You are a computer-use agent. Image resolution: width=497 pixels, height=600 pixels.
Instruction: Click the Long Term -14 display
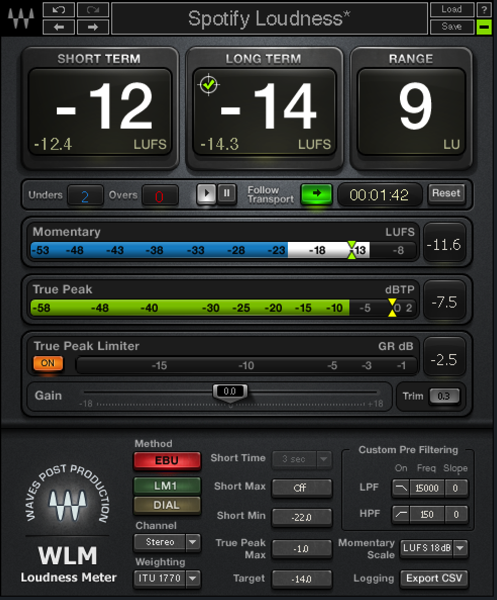264,112
